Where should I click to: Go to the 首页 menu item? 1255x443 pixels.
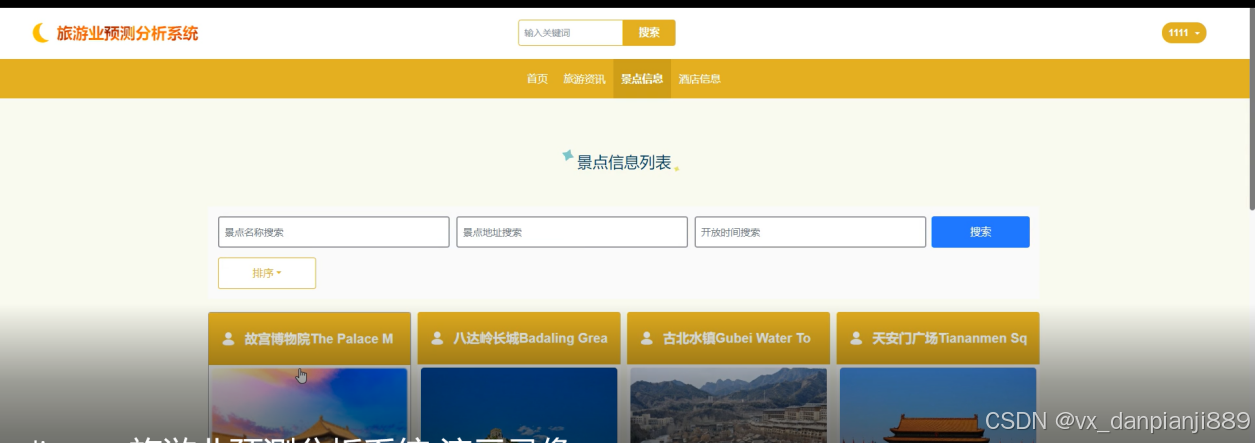click(537, 79)
